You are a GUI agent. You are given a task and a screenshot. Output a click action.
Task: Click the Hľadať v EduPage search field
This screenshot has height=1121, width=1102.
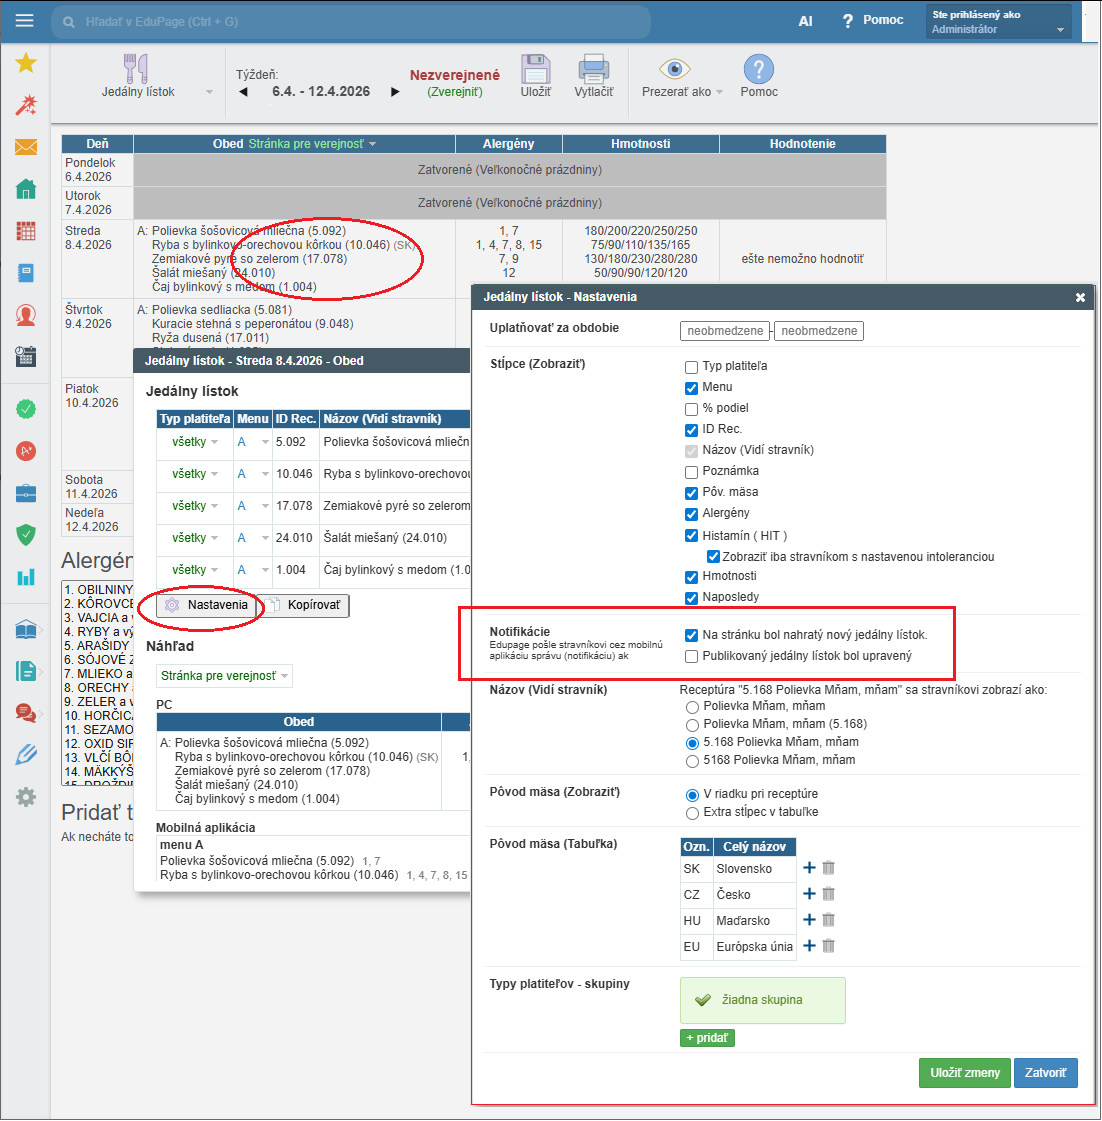pos(350,22)
